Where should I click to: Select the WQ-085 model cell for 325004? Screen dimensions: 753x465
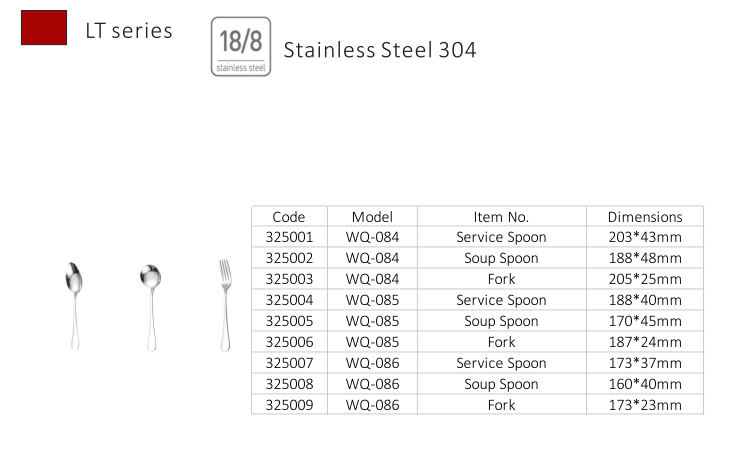pyautogui.click(x=372, y=300)
